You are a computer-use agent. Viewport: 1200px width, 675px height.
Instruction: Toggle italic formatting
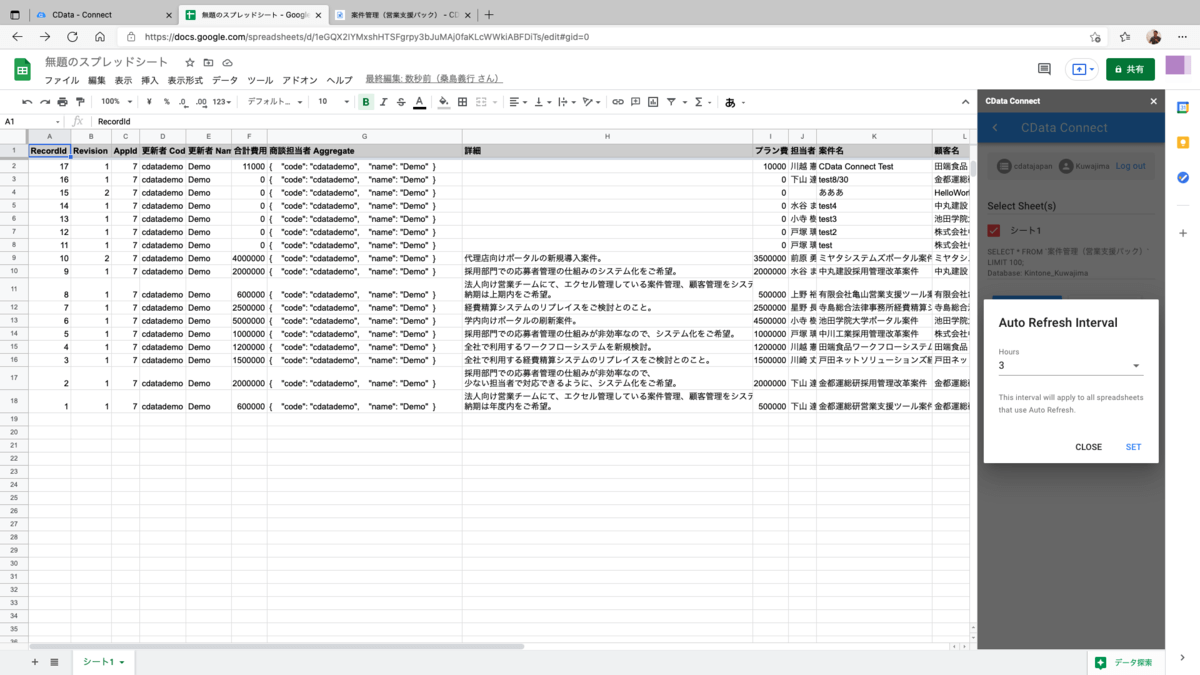pos(383,102)
